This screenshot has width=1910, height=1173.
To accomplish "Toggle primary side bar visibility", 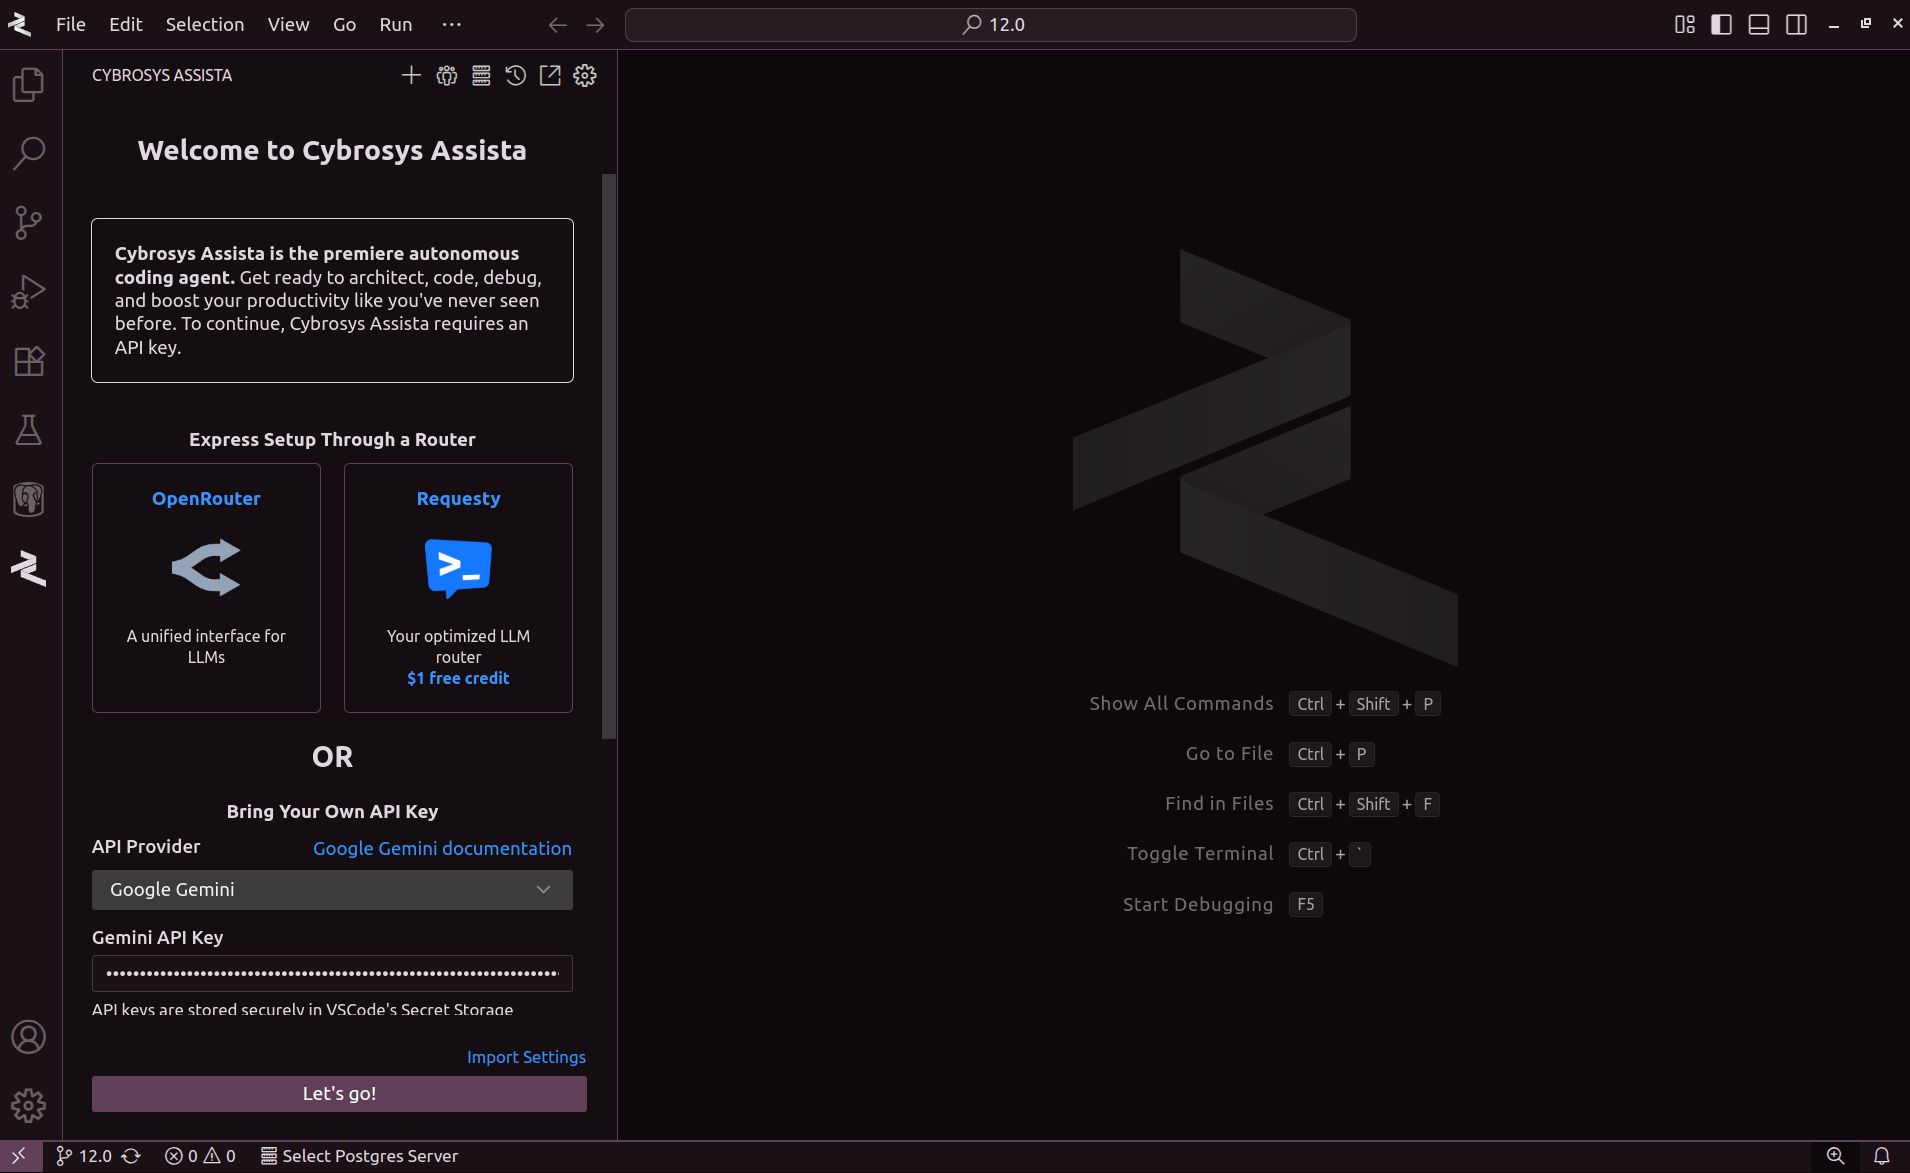I will coord(1722,25).
